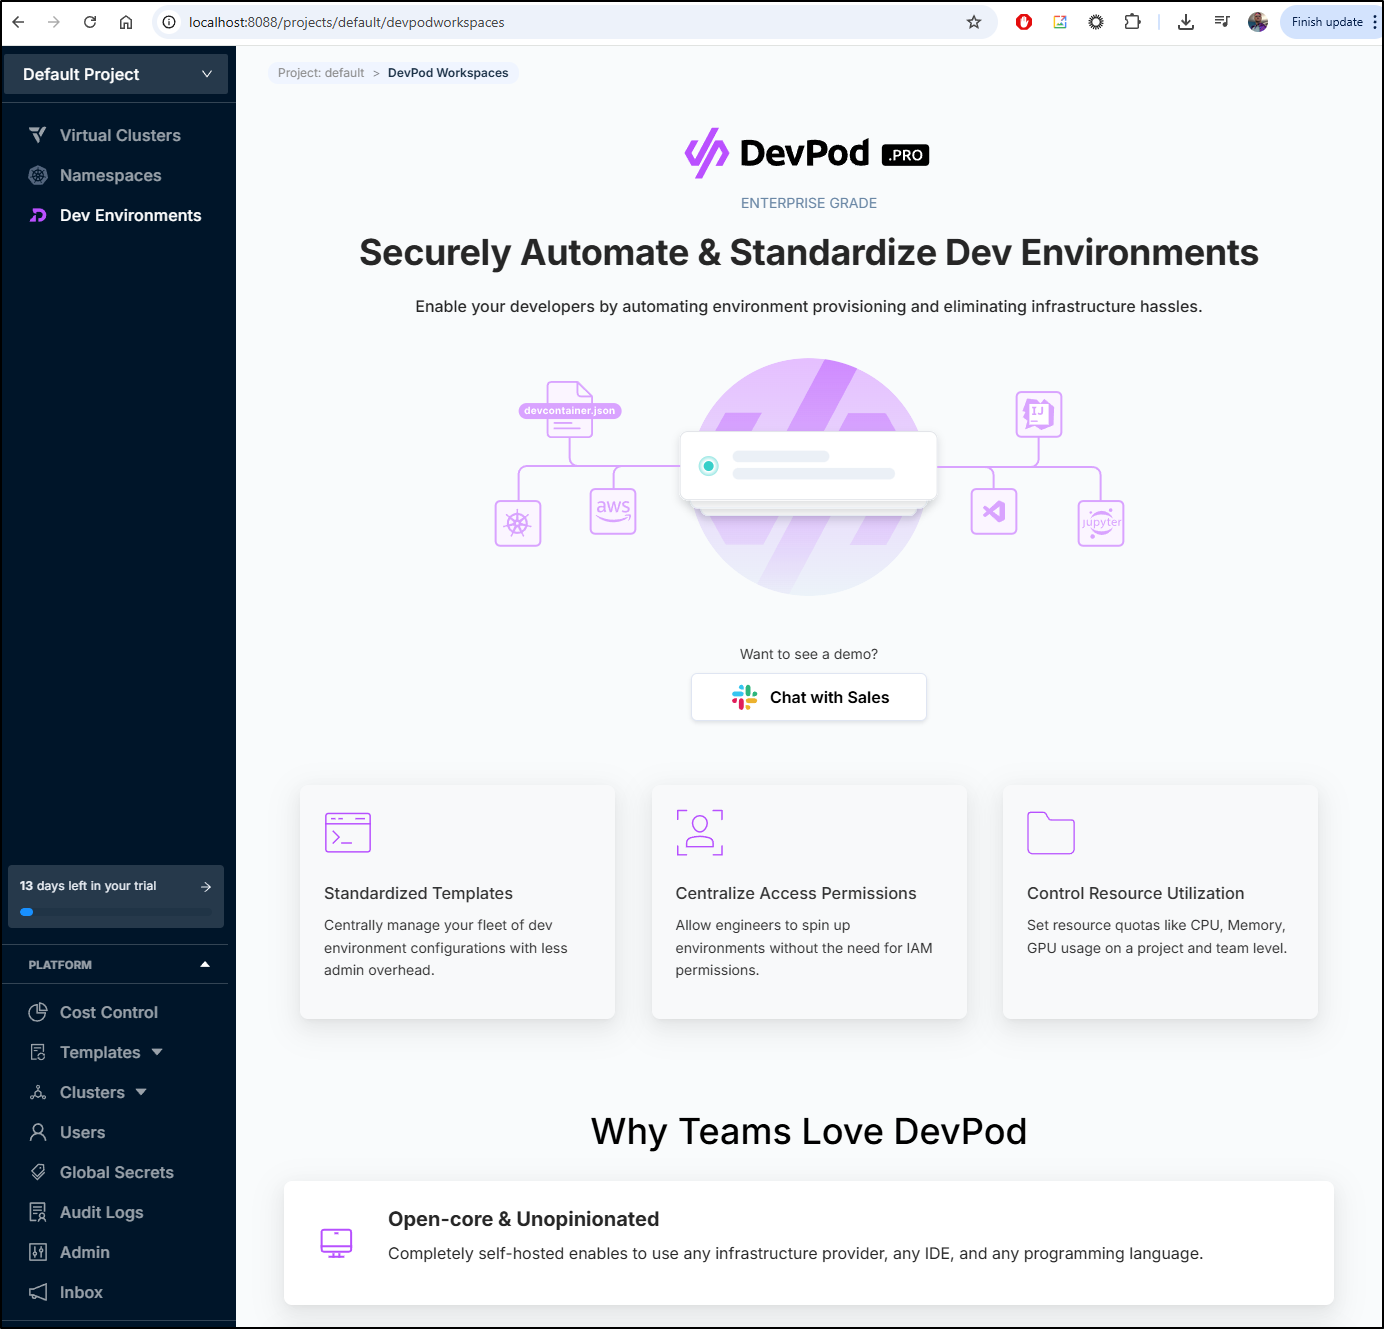Click the terminal icon on Standardized Templates card
Viewport: 1384px width, 1329px height.
[x=348, y=832]
